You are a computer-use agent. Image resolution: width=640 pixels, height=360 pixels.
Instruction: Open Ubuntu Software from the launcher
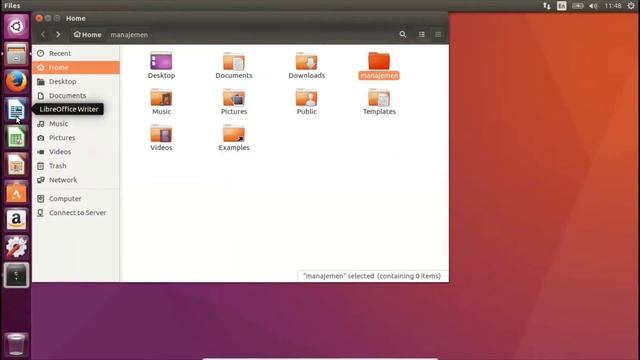(x=16, y=192)
